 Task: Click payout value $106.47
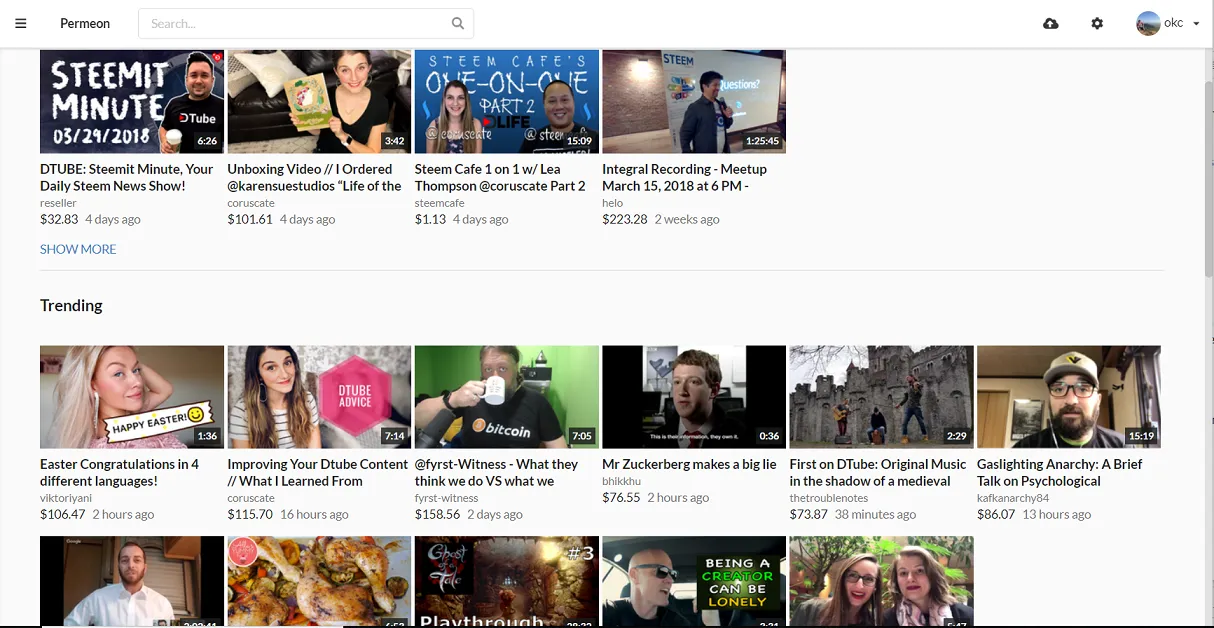click(63, 514)
